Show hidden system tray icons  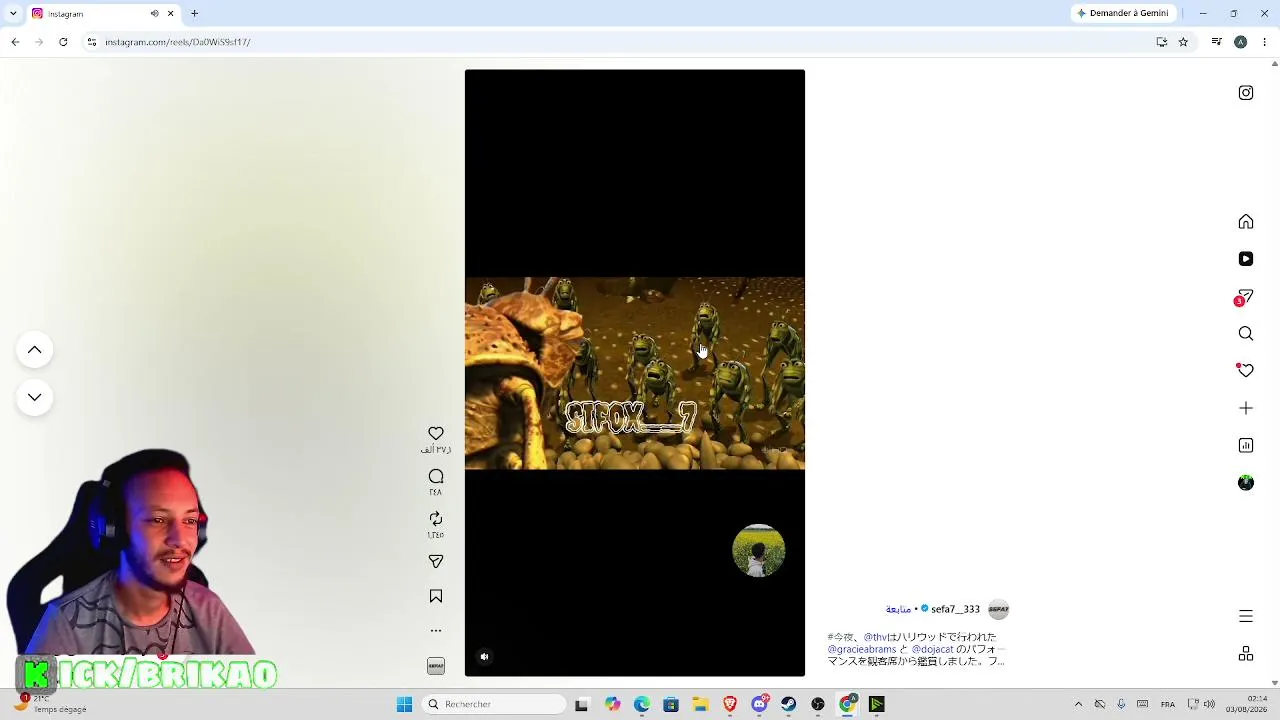tap(1078, 704)
